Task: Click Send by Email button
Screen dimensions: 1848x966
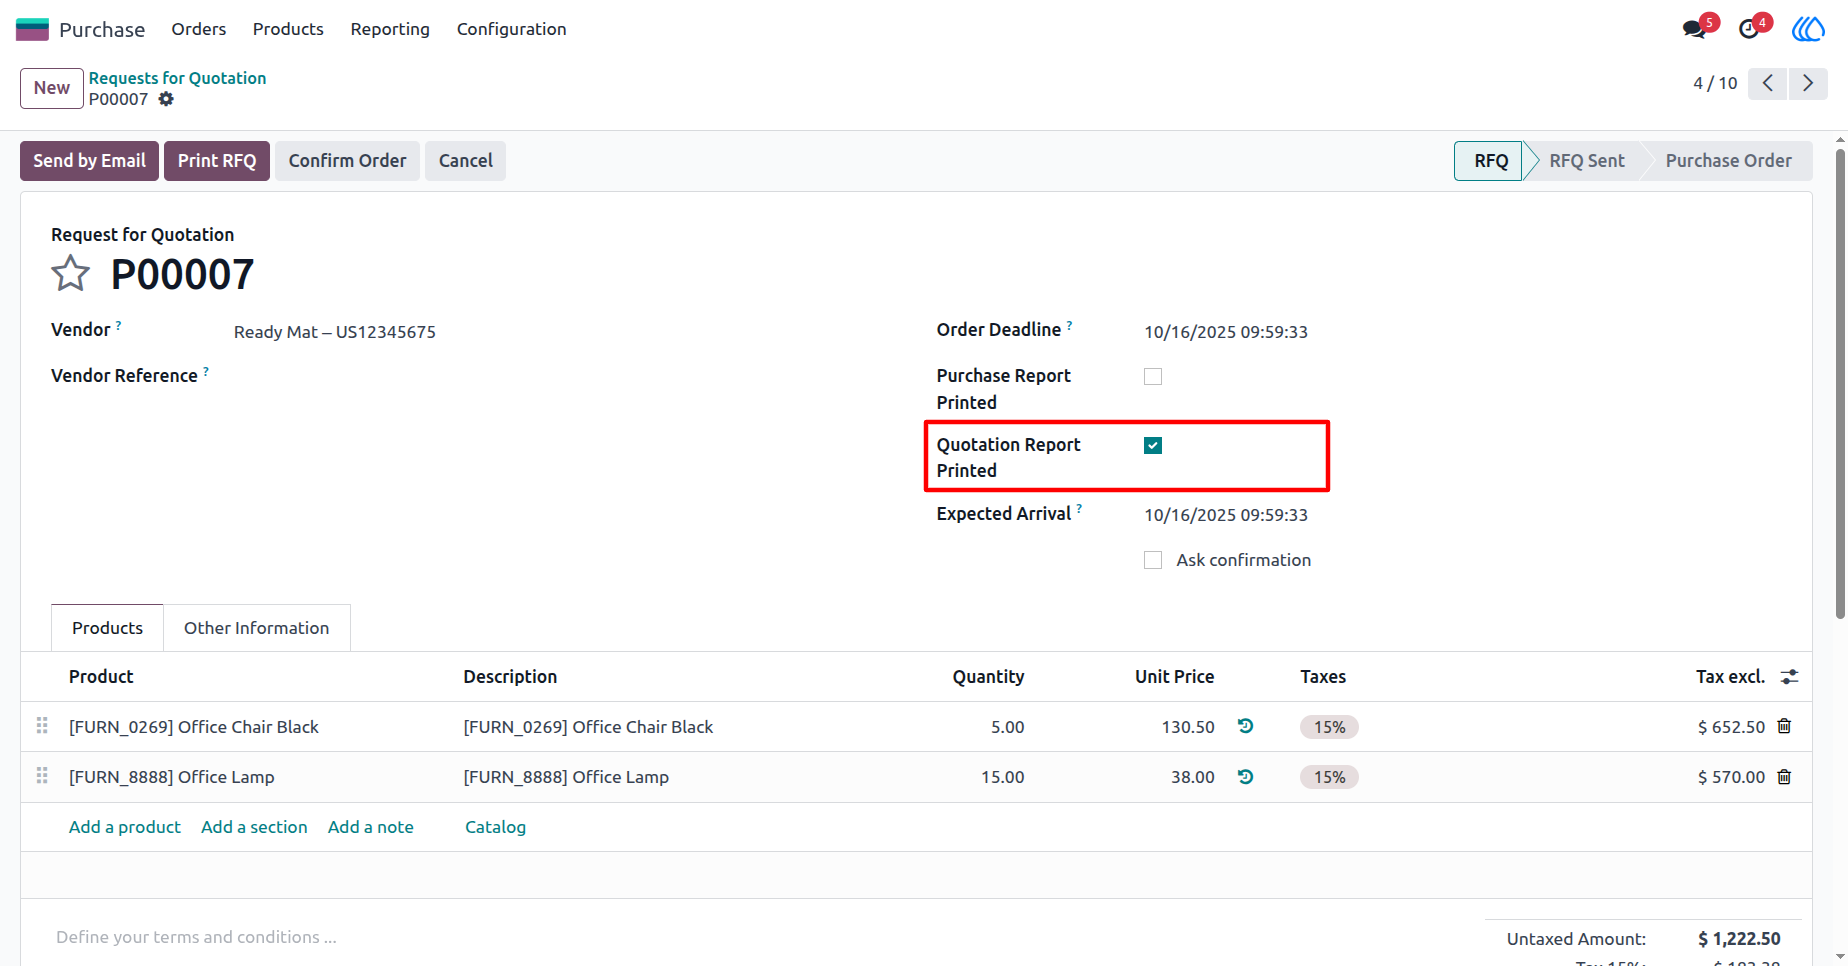Action: pyautogui.click(x=89, y=161)
